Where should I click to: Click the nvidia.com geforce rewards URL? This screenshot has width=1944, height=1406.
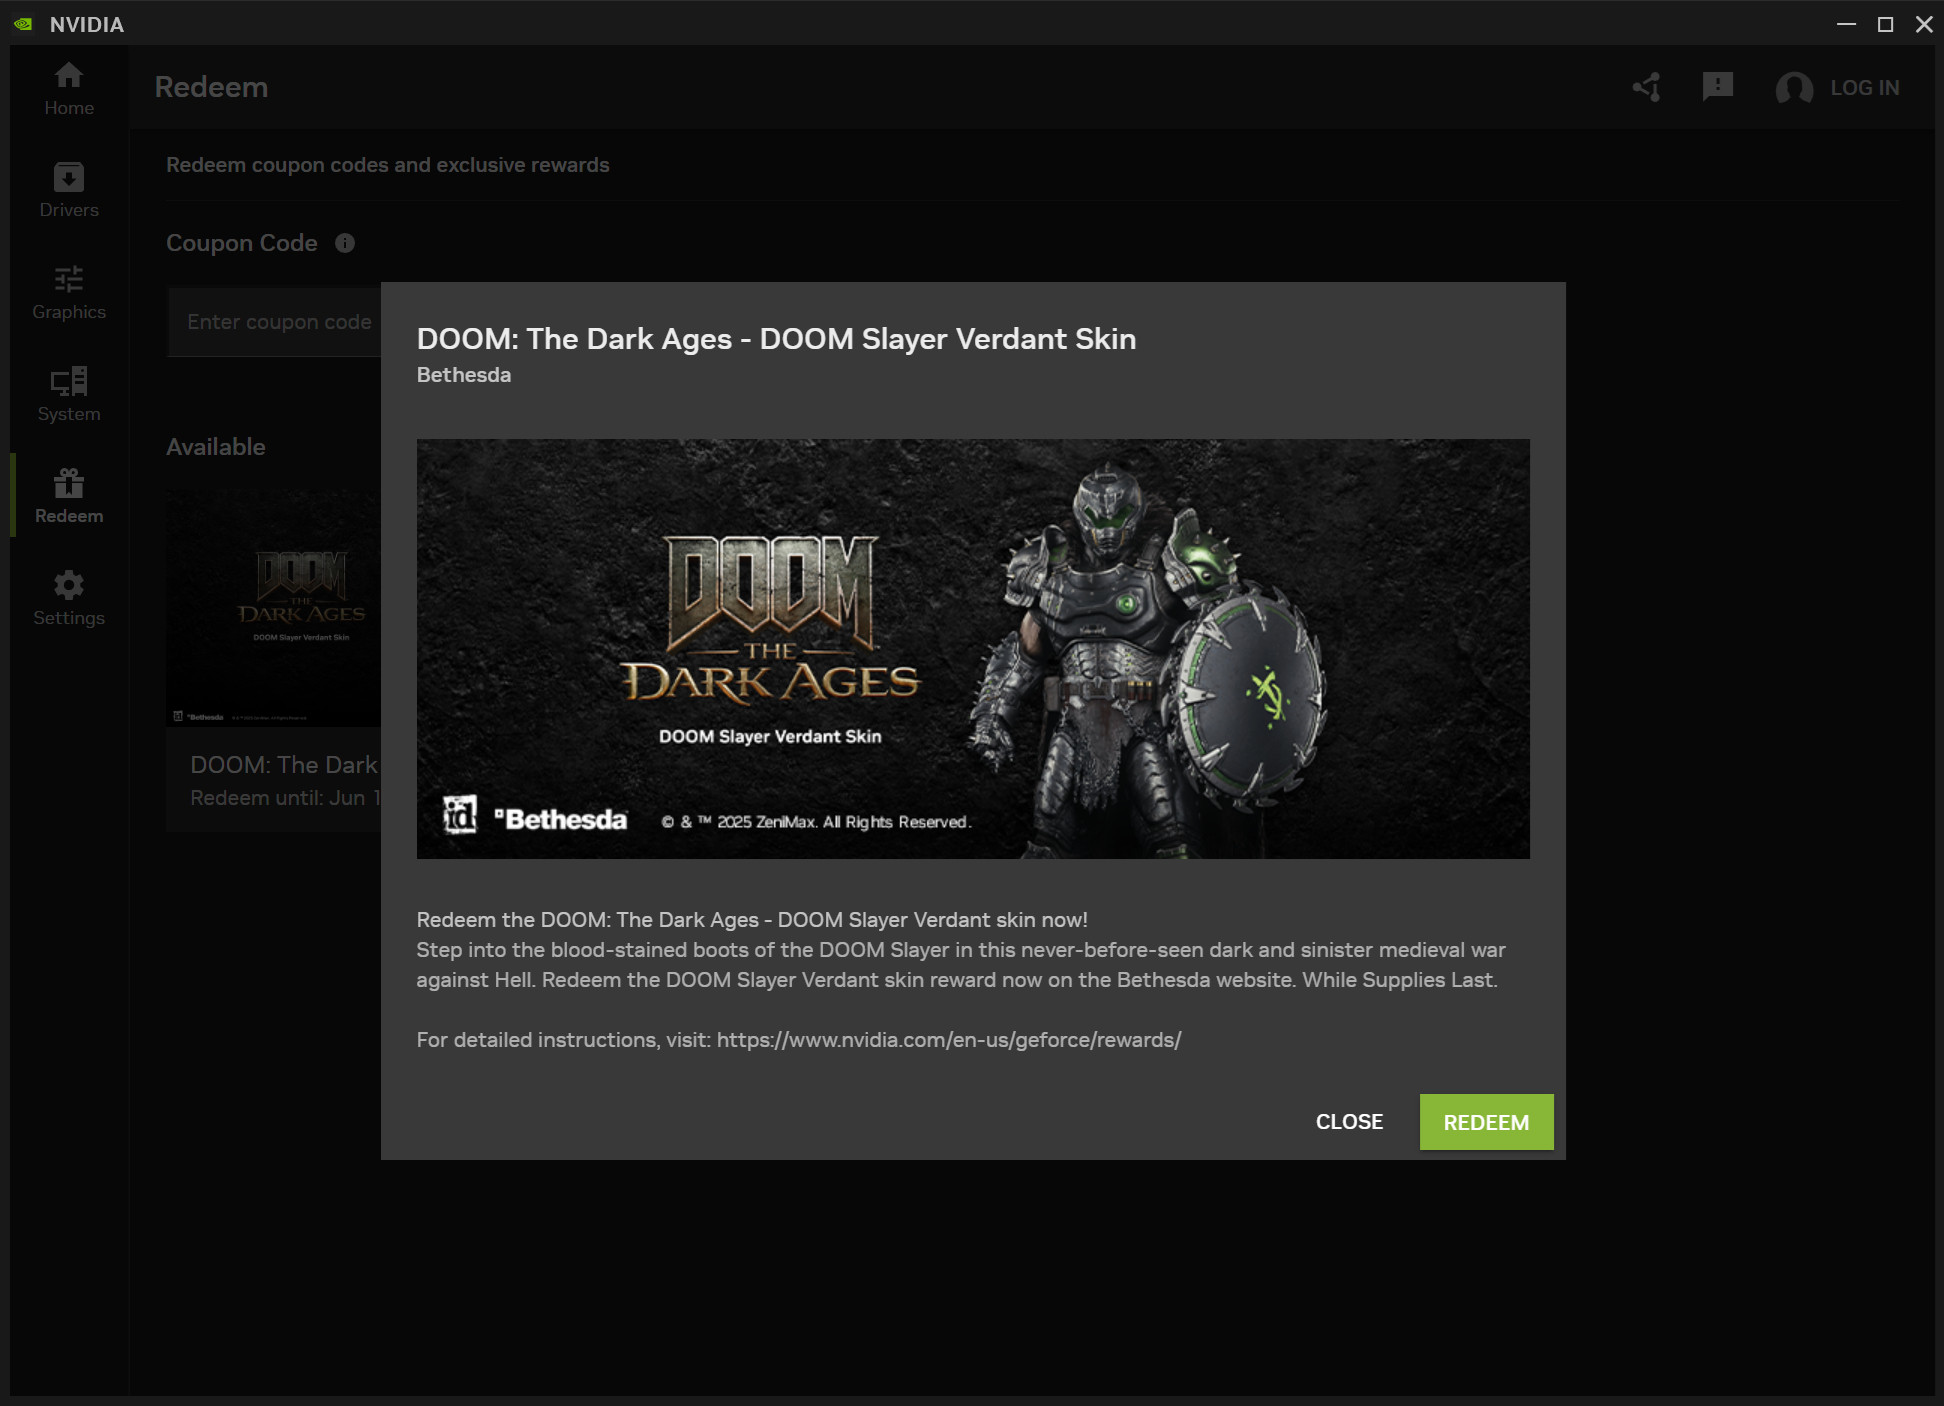[x=949, y=1040]
